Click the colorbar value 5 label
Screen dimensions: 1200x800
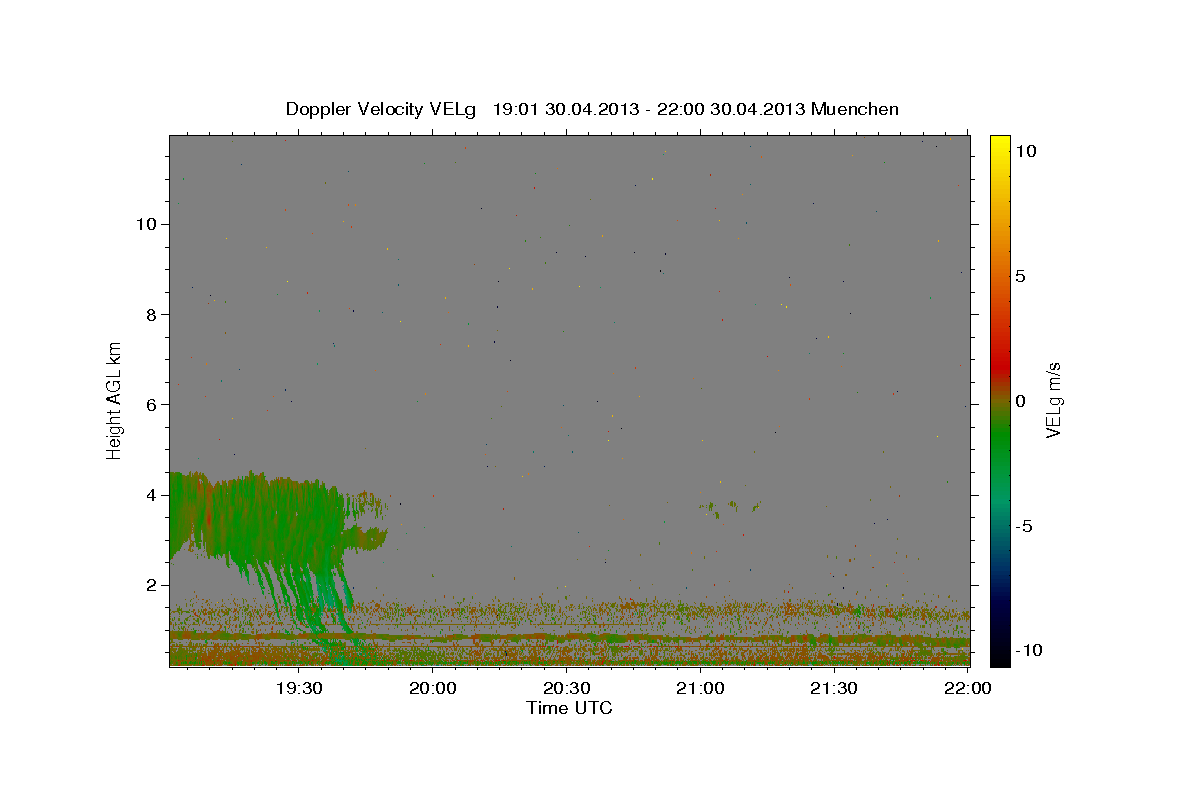[x=1020, y=276]
